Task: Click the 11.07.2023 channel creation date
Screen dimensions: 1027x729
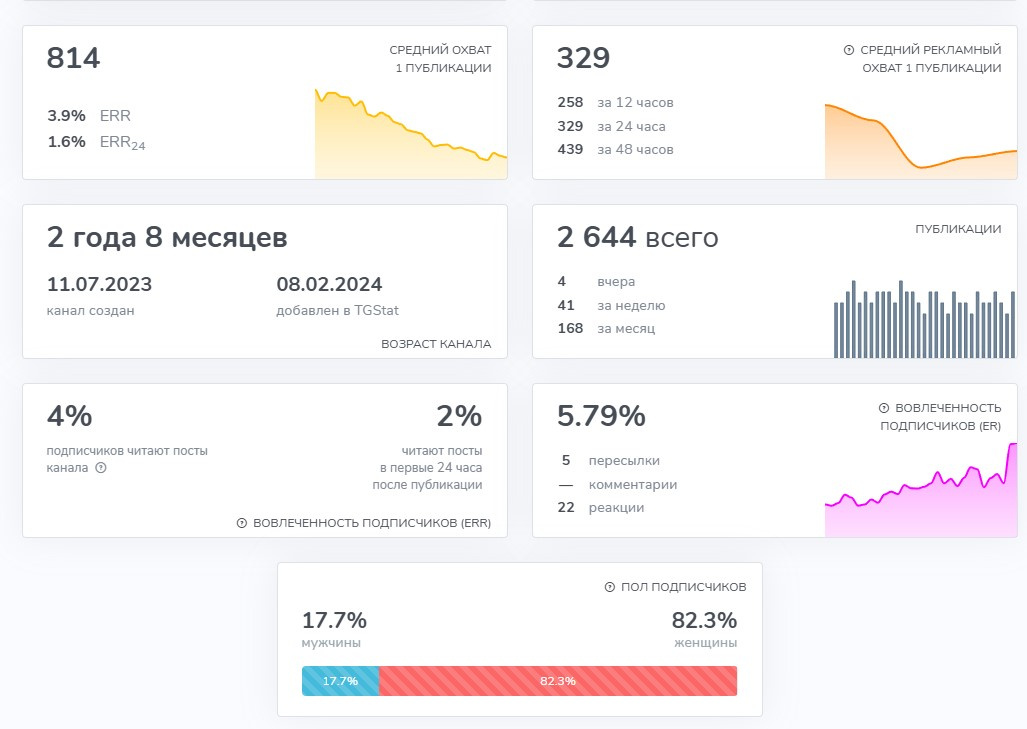Action: point(100,284)
